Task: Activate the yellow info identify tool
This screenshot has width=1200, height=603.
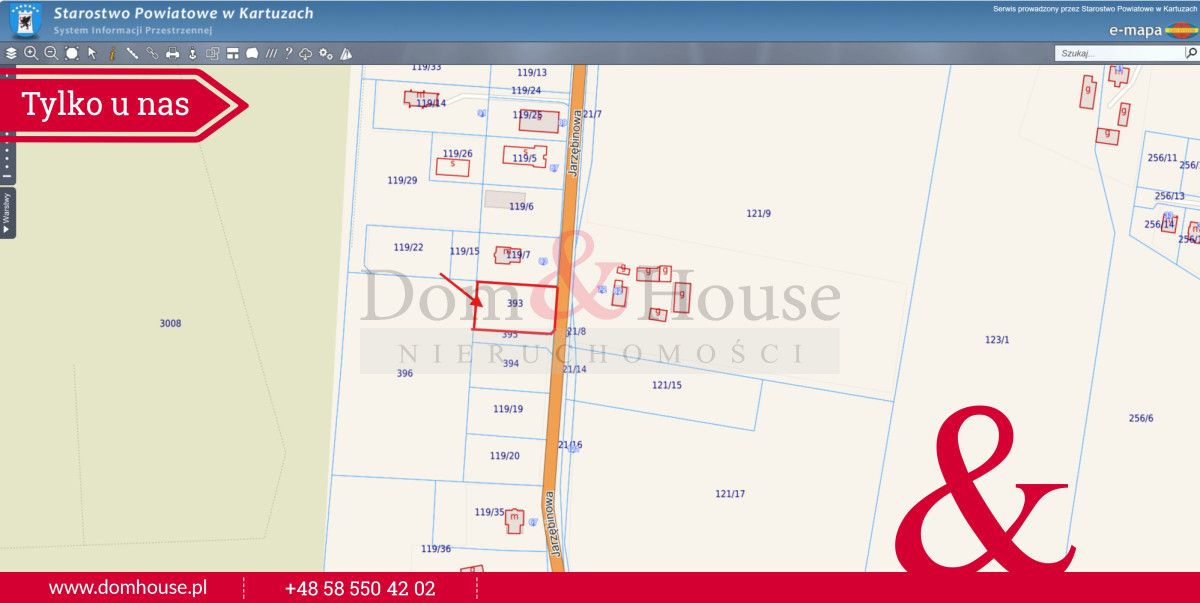Action: coord(112,53)
